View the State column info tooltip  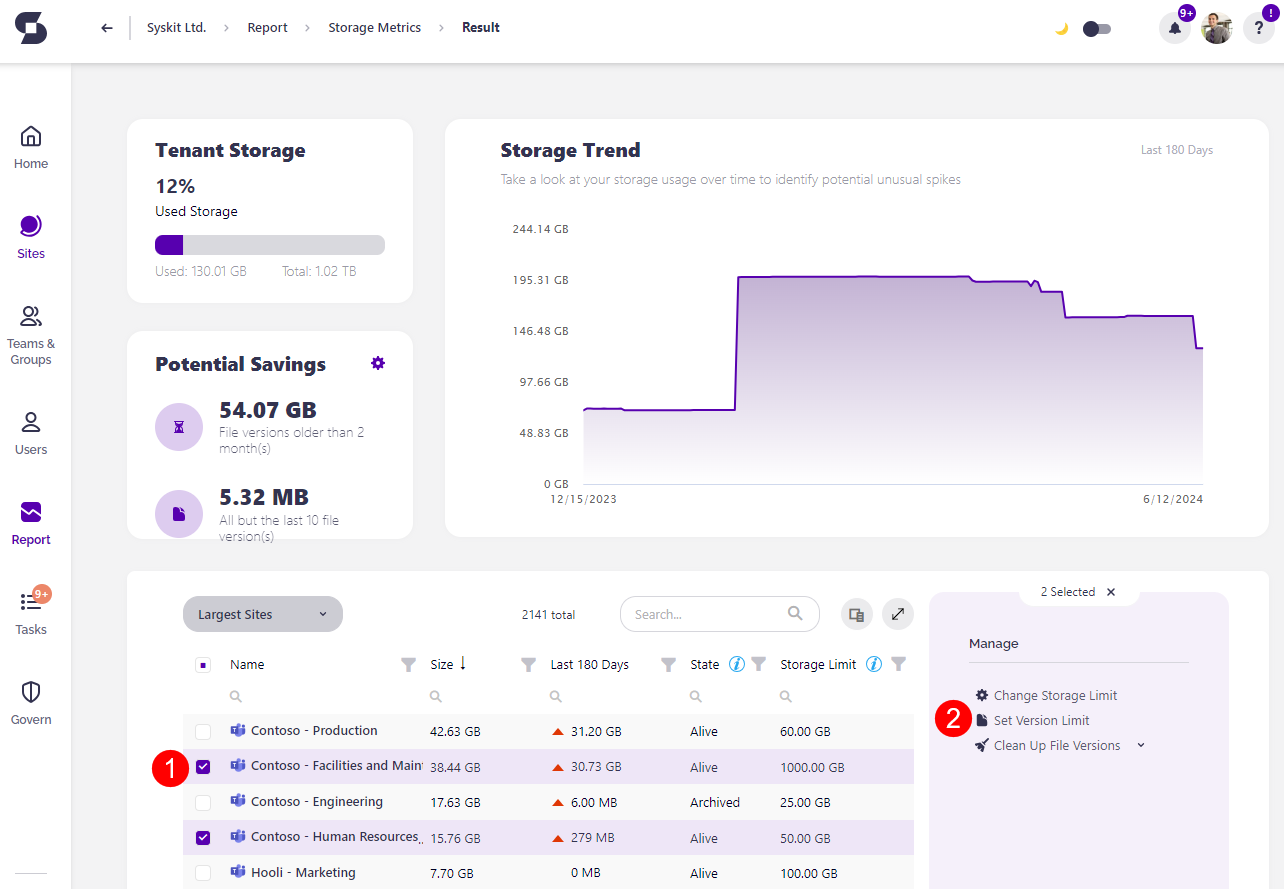point(738,664)
